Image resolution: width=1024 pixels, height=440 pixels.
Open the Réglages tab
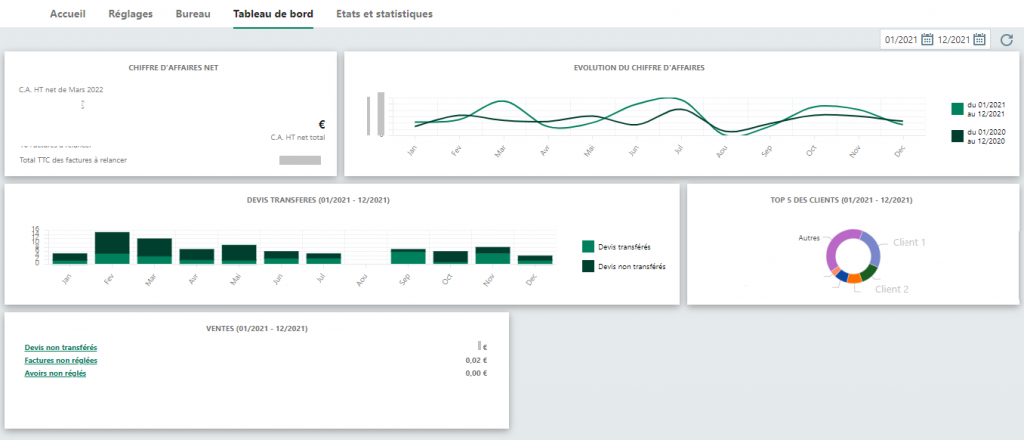tap(130, 15)
